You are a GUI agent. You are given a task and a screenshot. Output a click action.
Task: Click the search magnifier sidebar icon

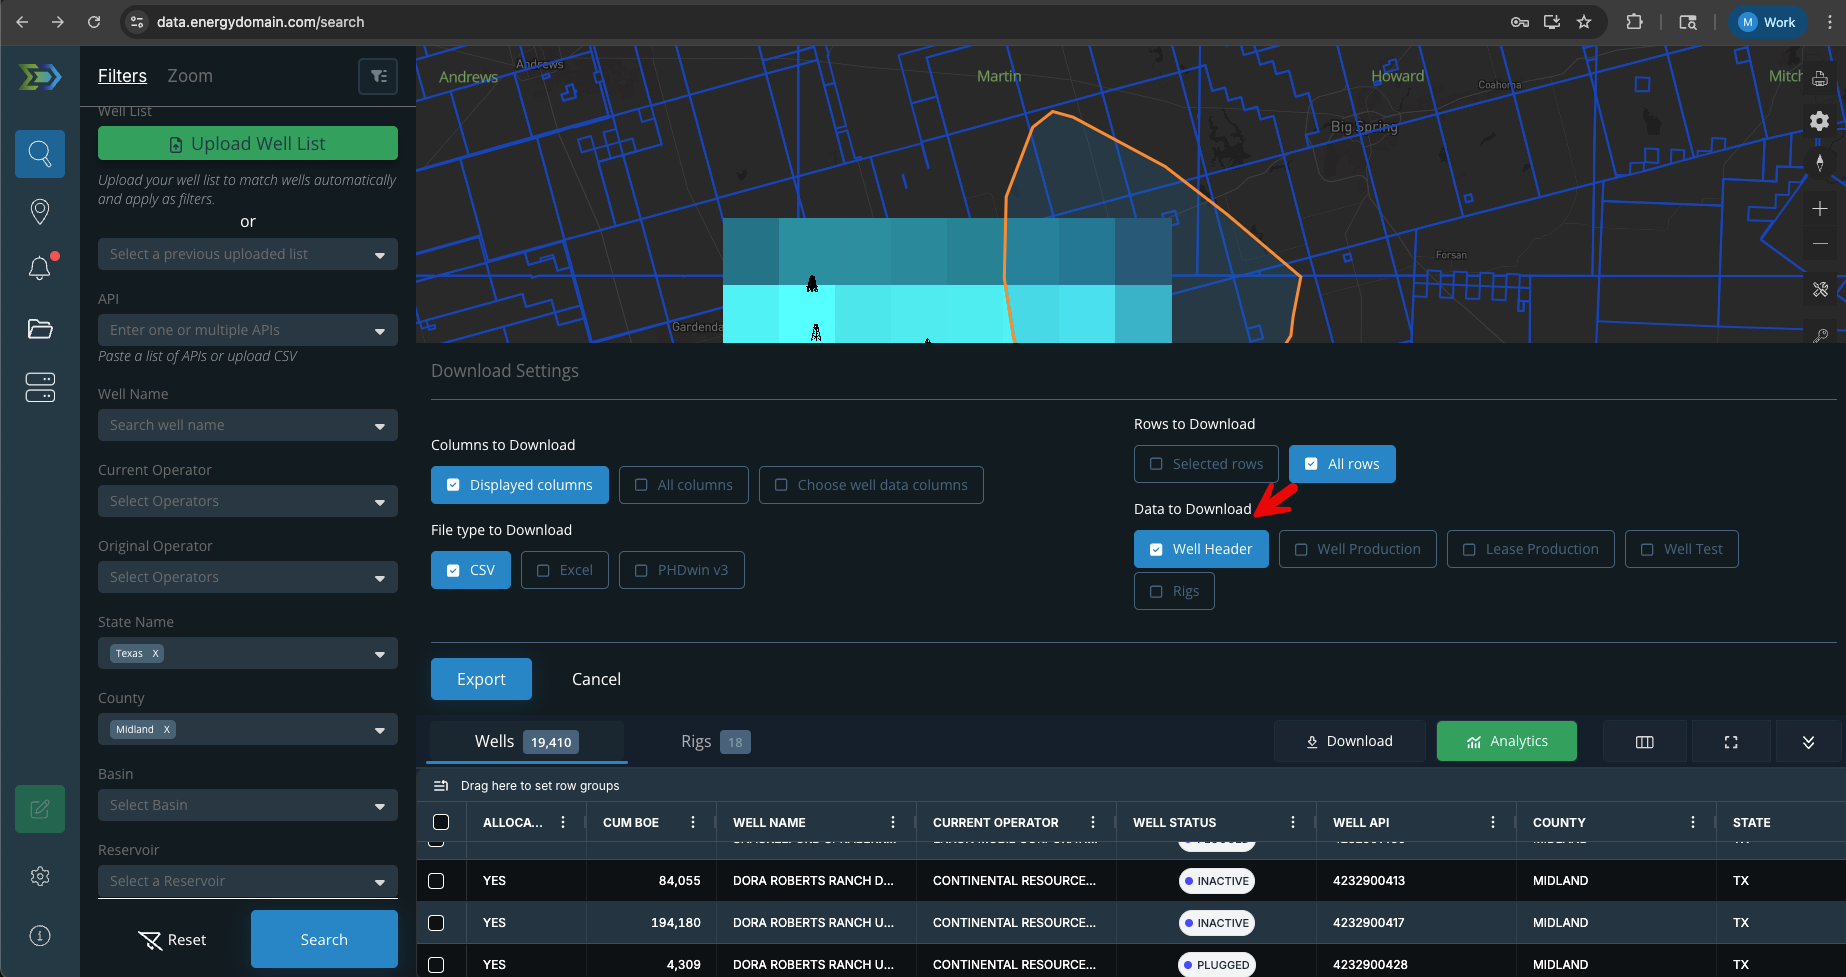(40, 154)
